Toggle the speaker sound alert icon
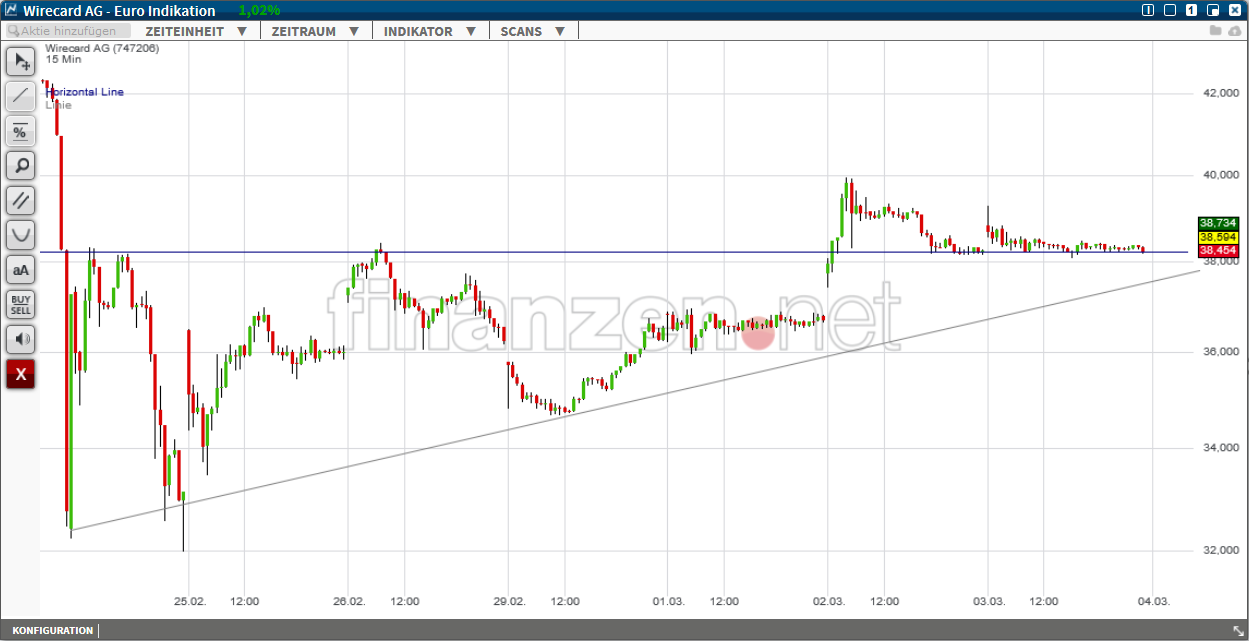Viewport: 1249px width, 641px height. click(20, 339)
